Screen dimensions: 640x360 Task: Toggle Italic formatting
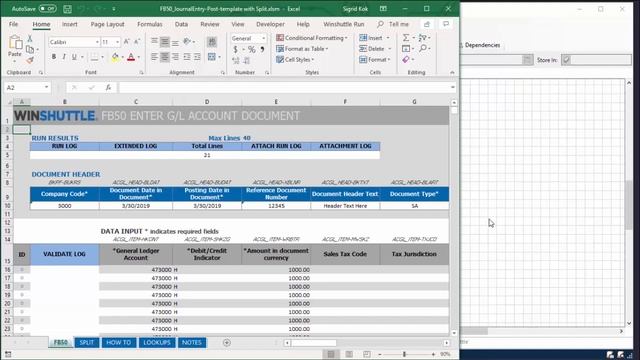(64, 57)
